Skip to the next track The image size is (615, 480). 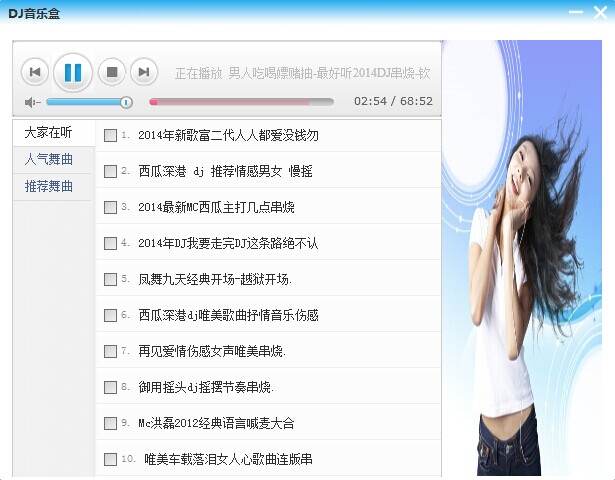point(145,72)
